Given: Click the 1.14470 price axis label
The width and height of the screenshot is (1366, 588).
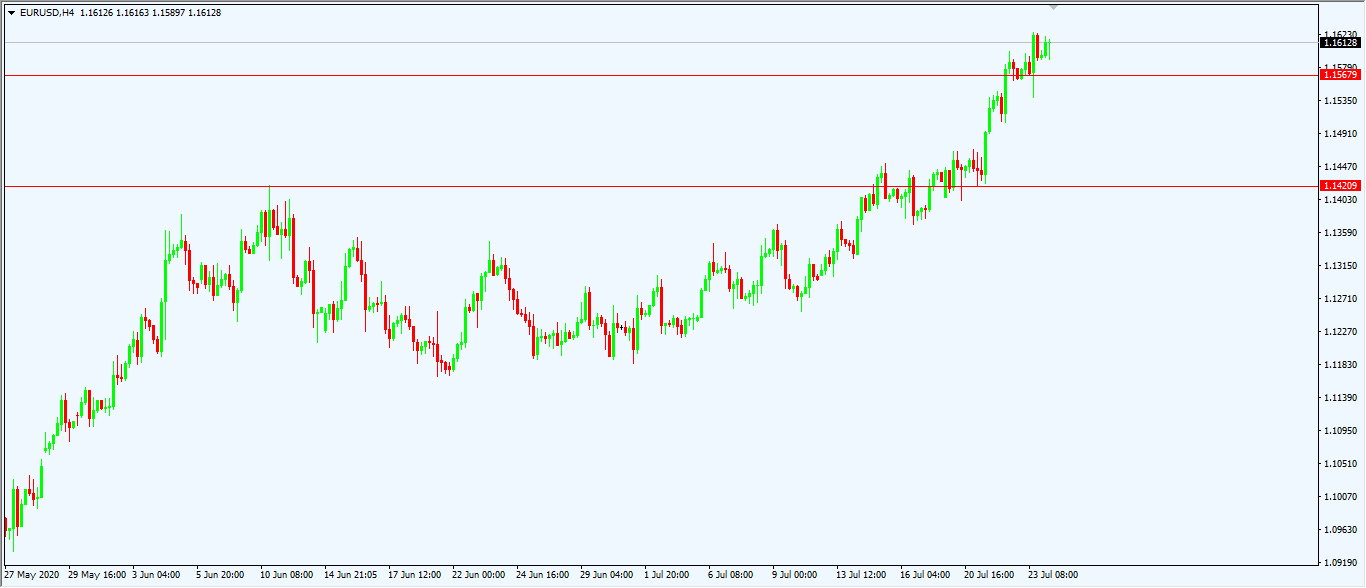Looking at the screenshot, I should coord(1341,167).
